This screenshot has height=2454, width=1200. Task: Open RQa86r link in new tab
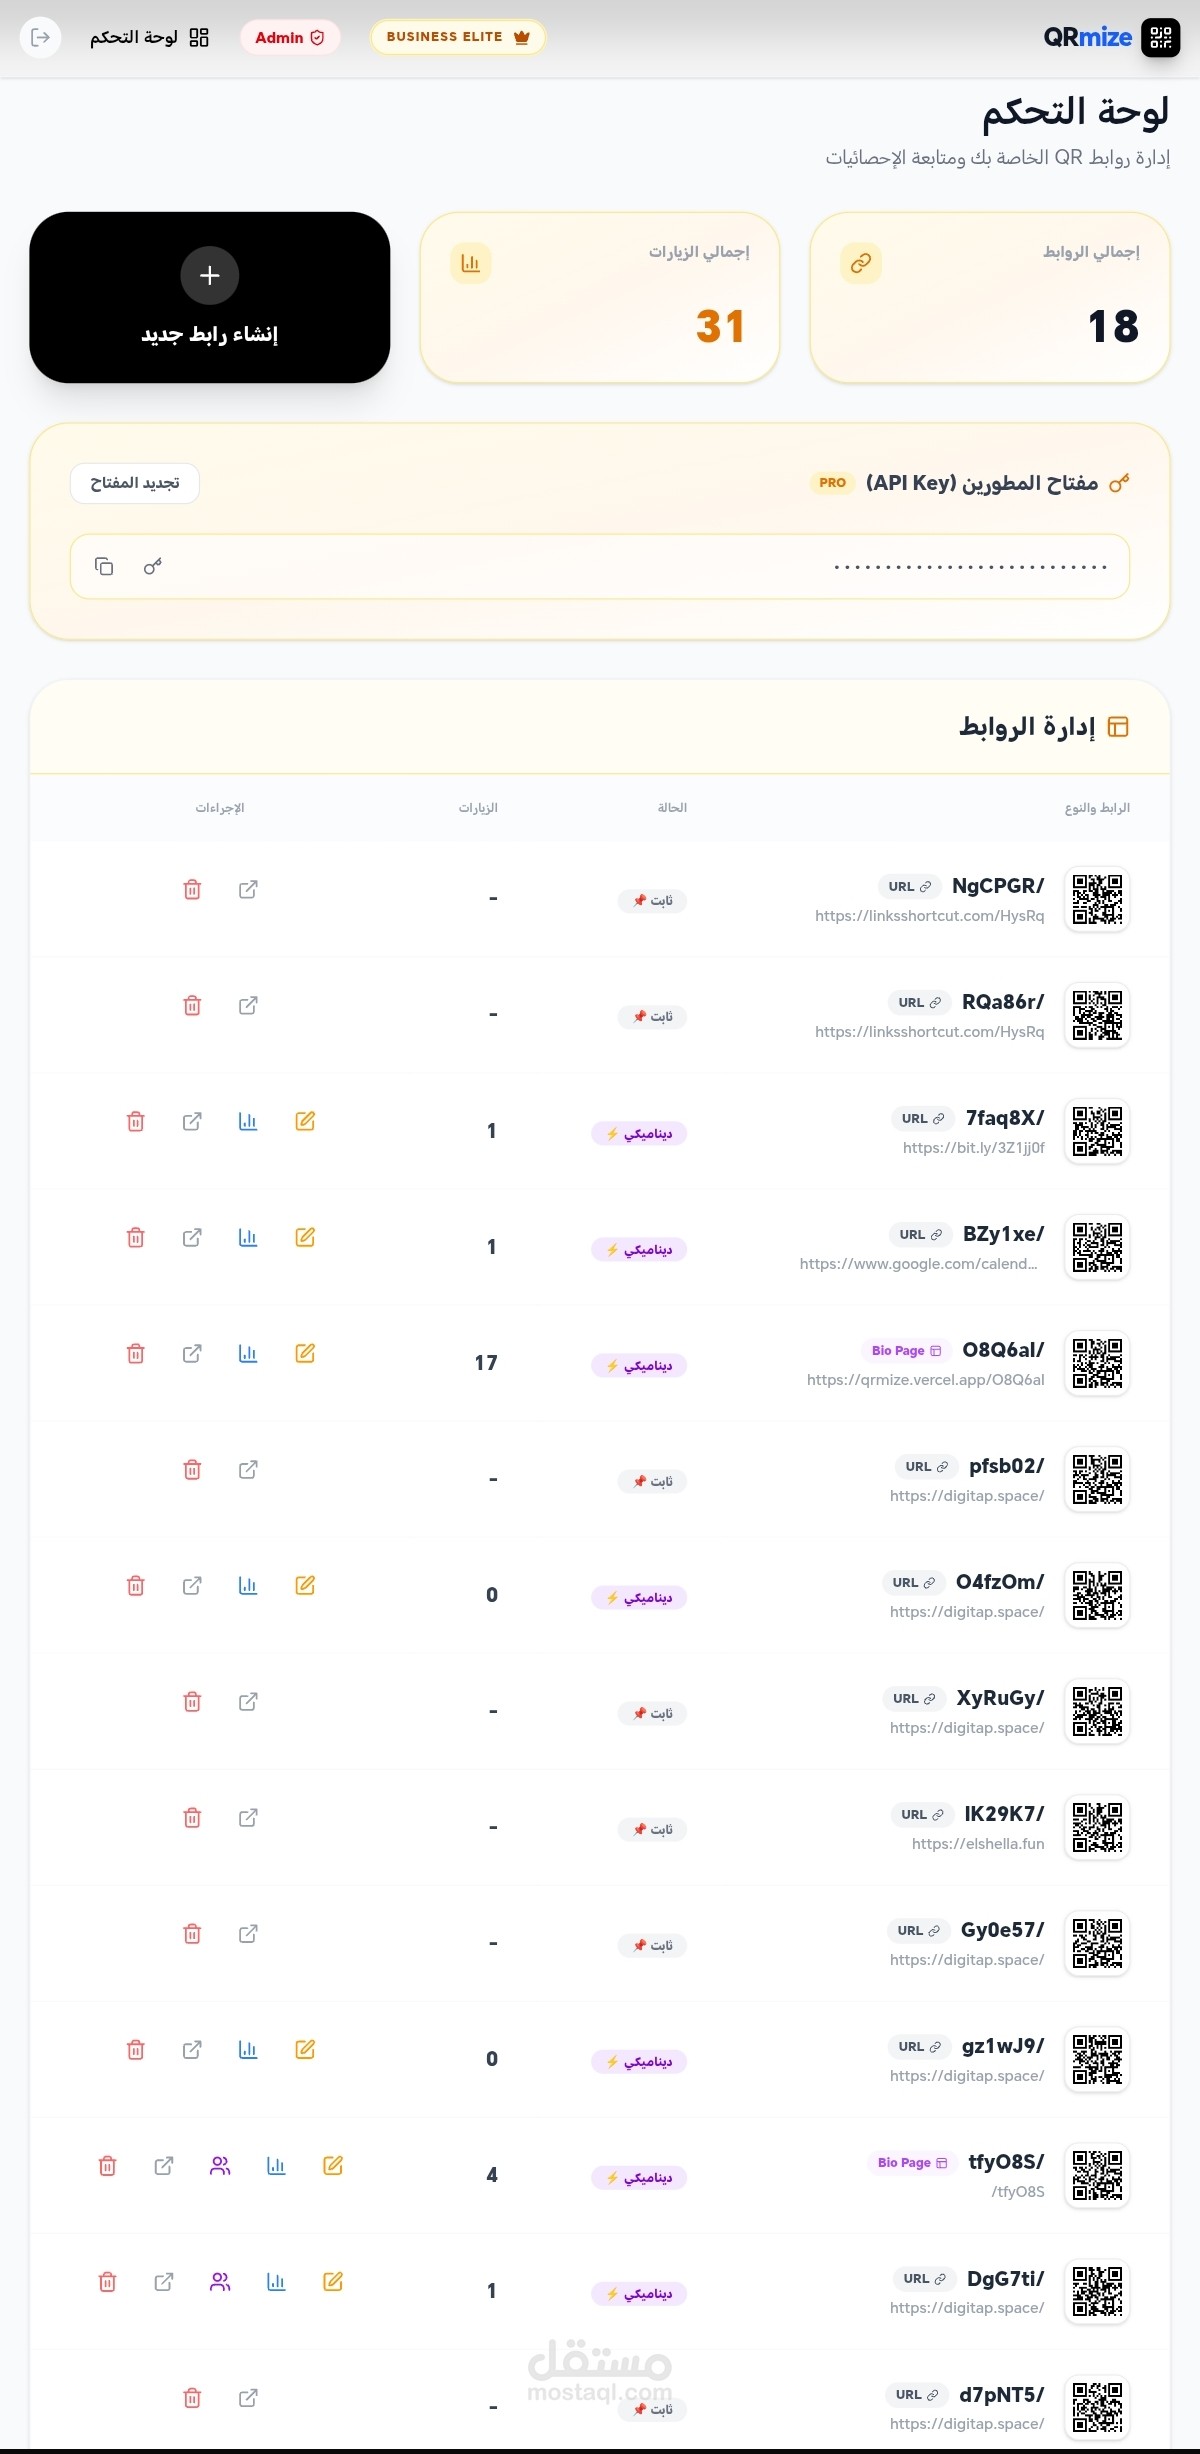pyautogui.click(x=248, y=1006)
